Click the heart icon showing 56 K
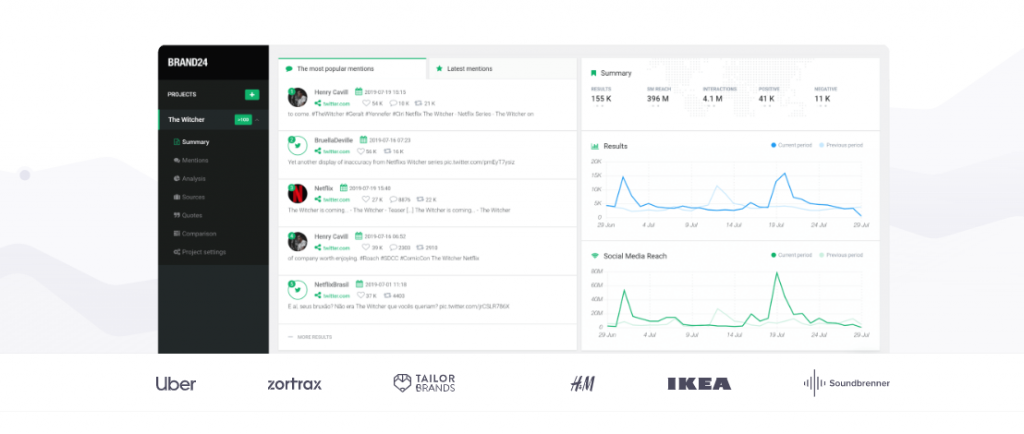 pos(360,151)
